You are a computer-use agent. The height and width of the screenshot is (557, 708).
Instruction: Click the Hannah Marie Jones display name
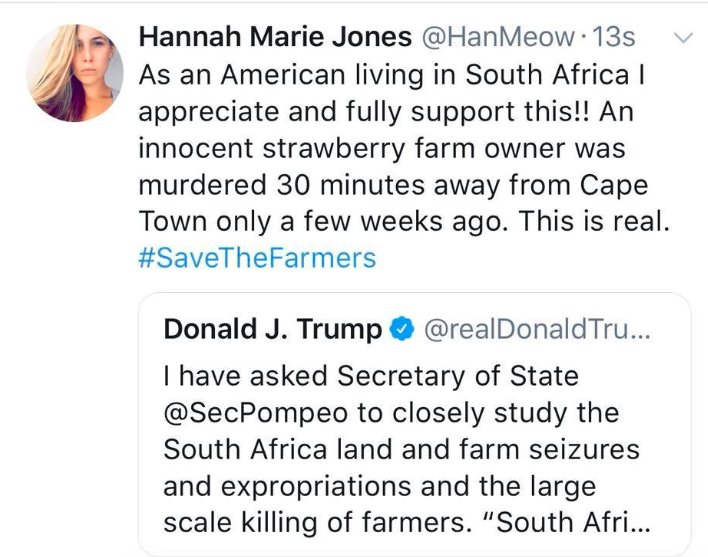point(274,38)
